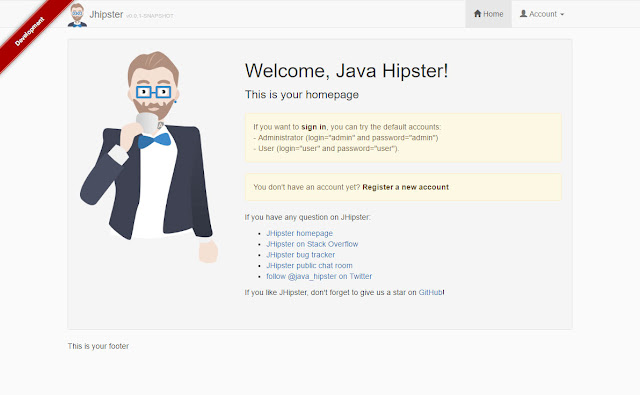Viewport: 640px width, 395px height.
Task: Open follow @java_hipster on Twitter link
Action: tap(319, 276)
